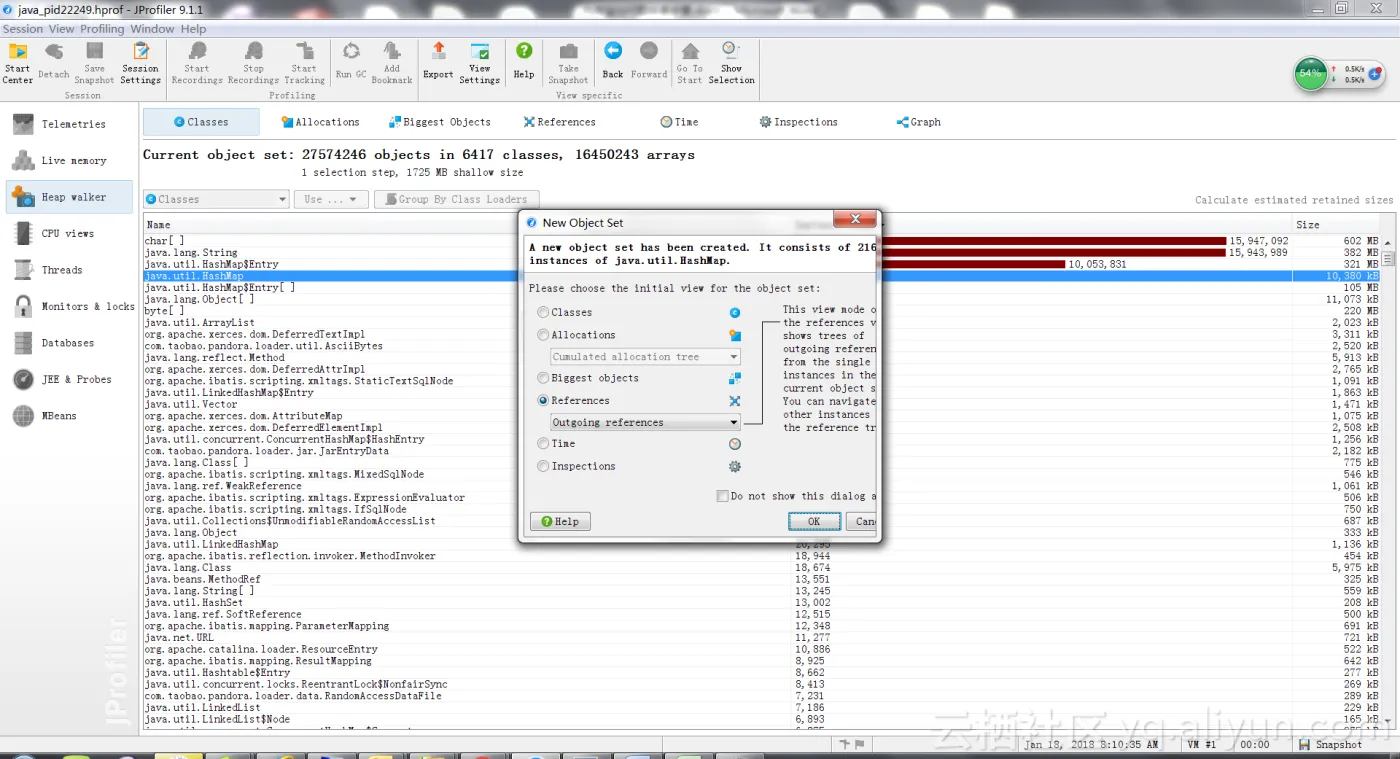Click Show Selection toolbar icon
This screenshot has height=759, width=1400.
[732, 62]
